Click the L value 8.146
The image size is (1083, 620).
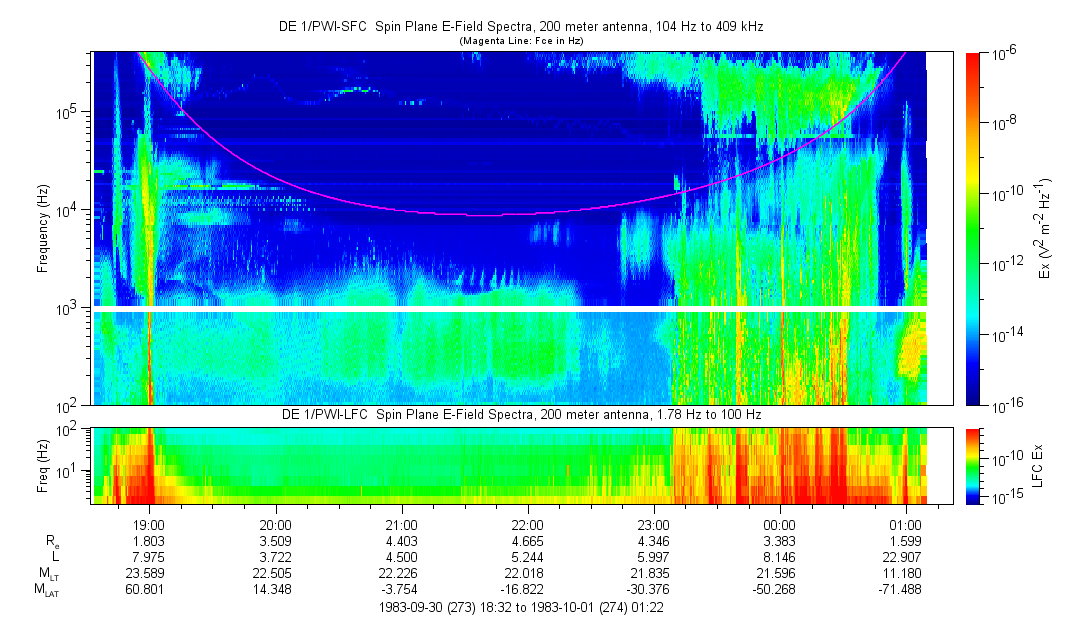pos(780,557)
